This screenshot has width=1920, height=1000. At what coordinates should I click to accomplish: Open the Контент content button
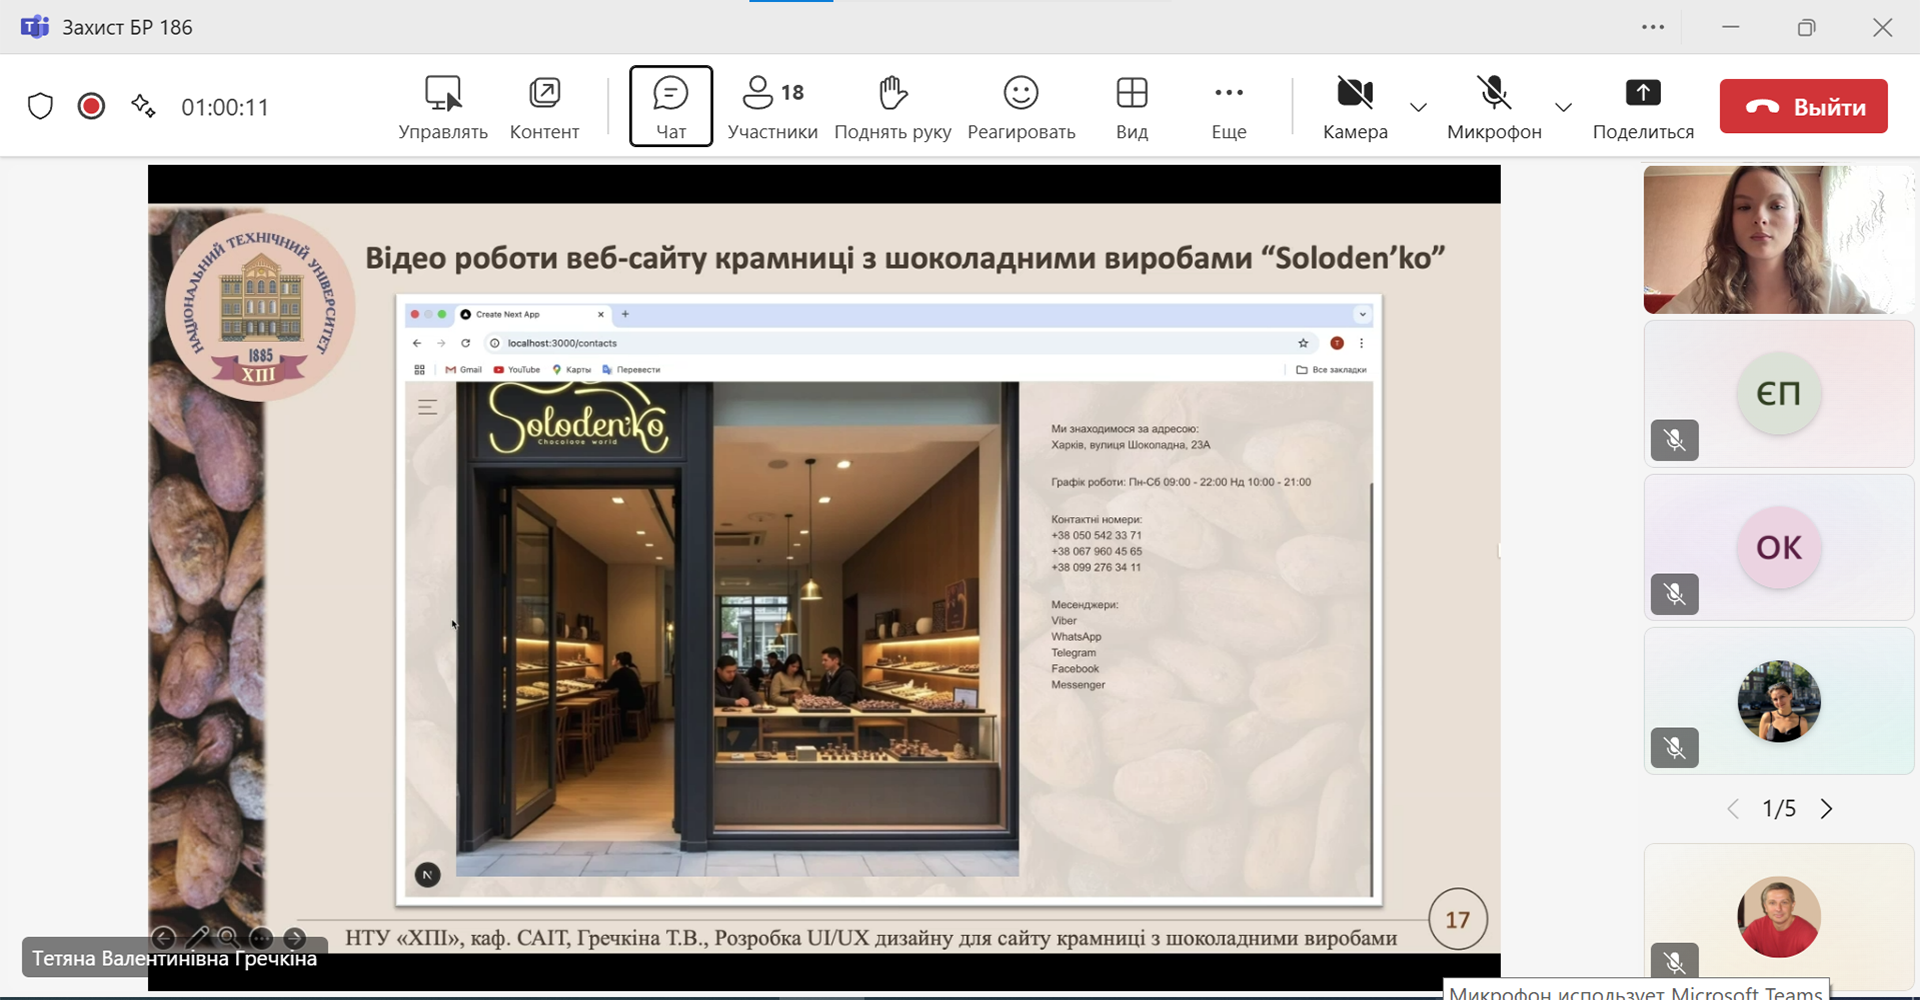(544, 106)
